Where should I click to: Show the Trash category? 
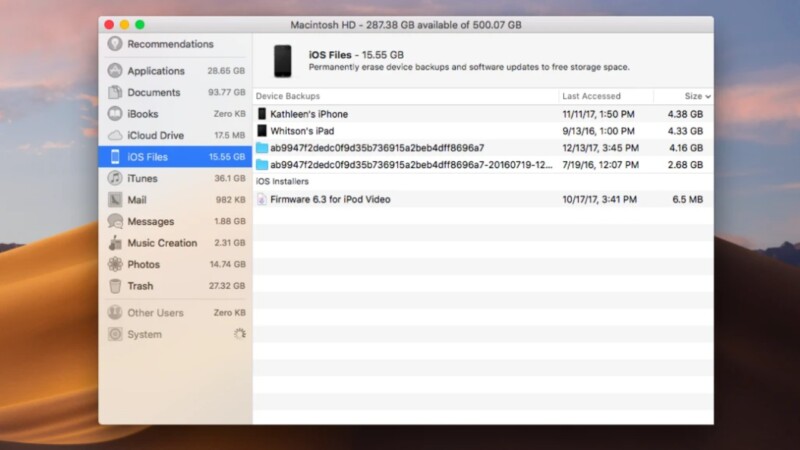click(x=176, y=286)
